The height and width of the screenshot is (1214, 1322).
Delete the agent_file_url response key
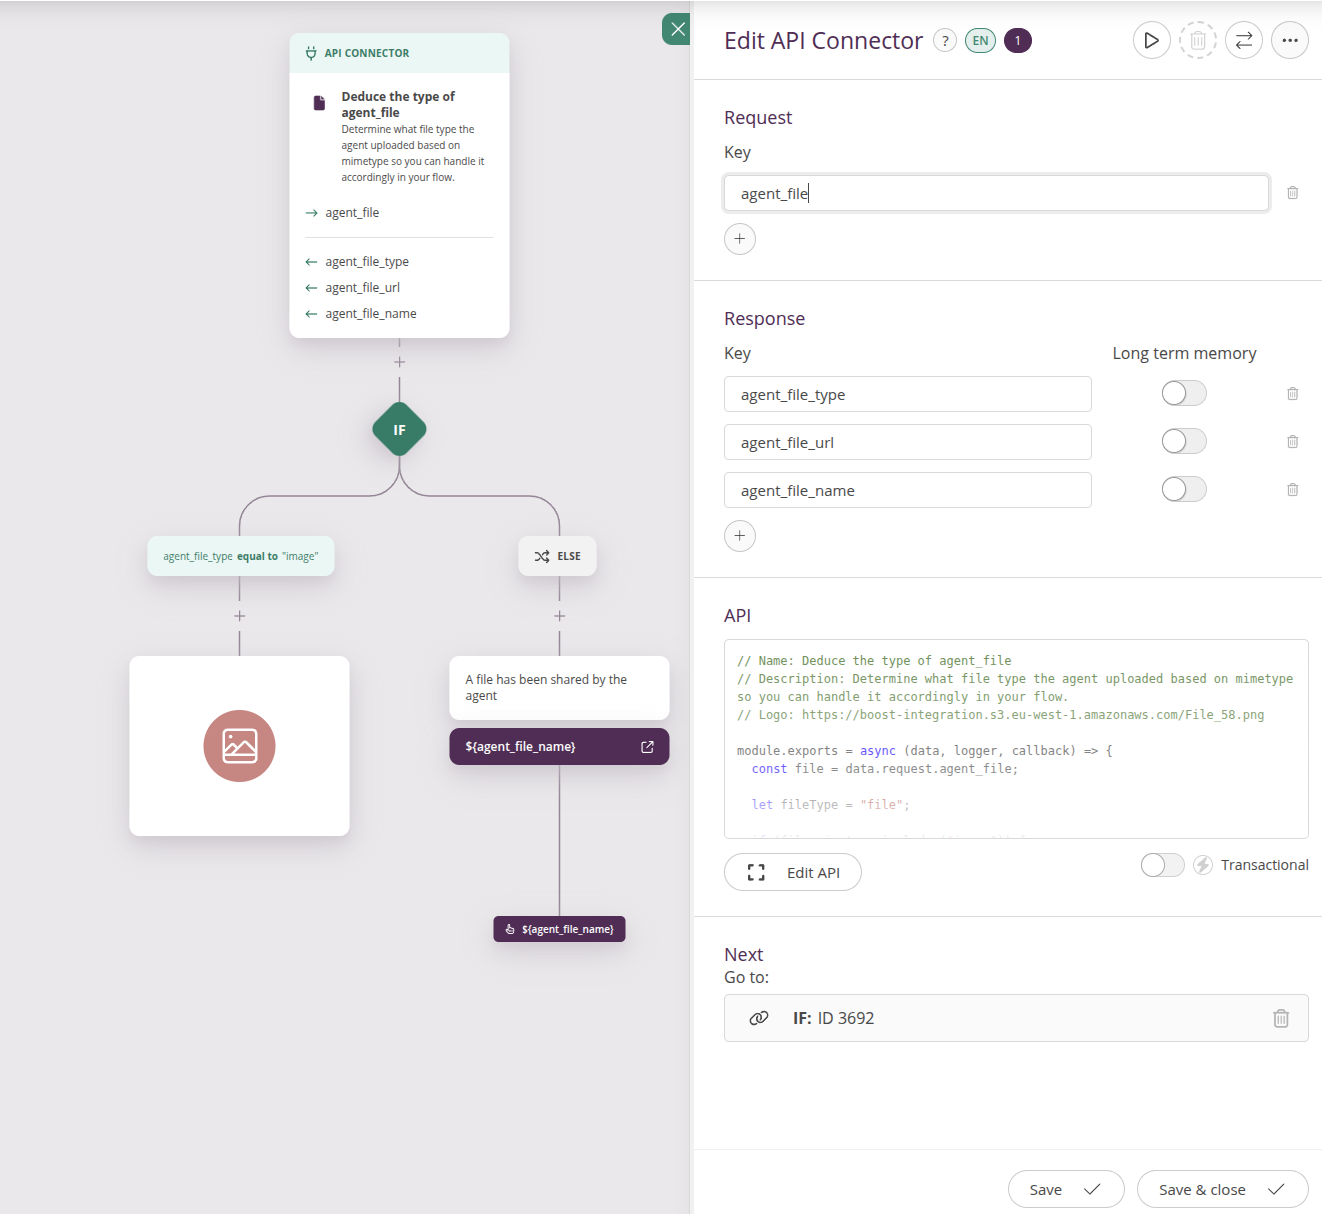coord(1292,442)
